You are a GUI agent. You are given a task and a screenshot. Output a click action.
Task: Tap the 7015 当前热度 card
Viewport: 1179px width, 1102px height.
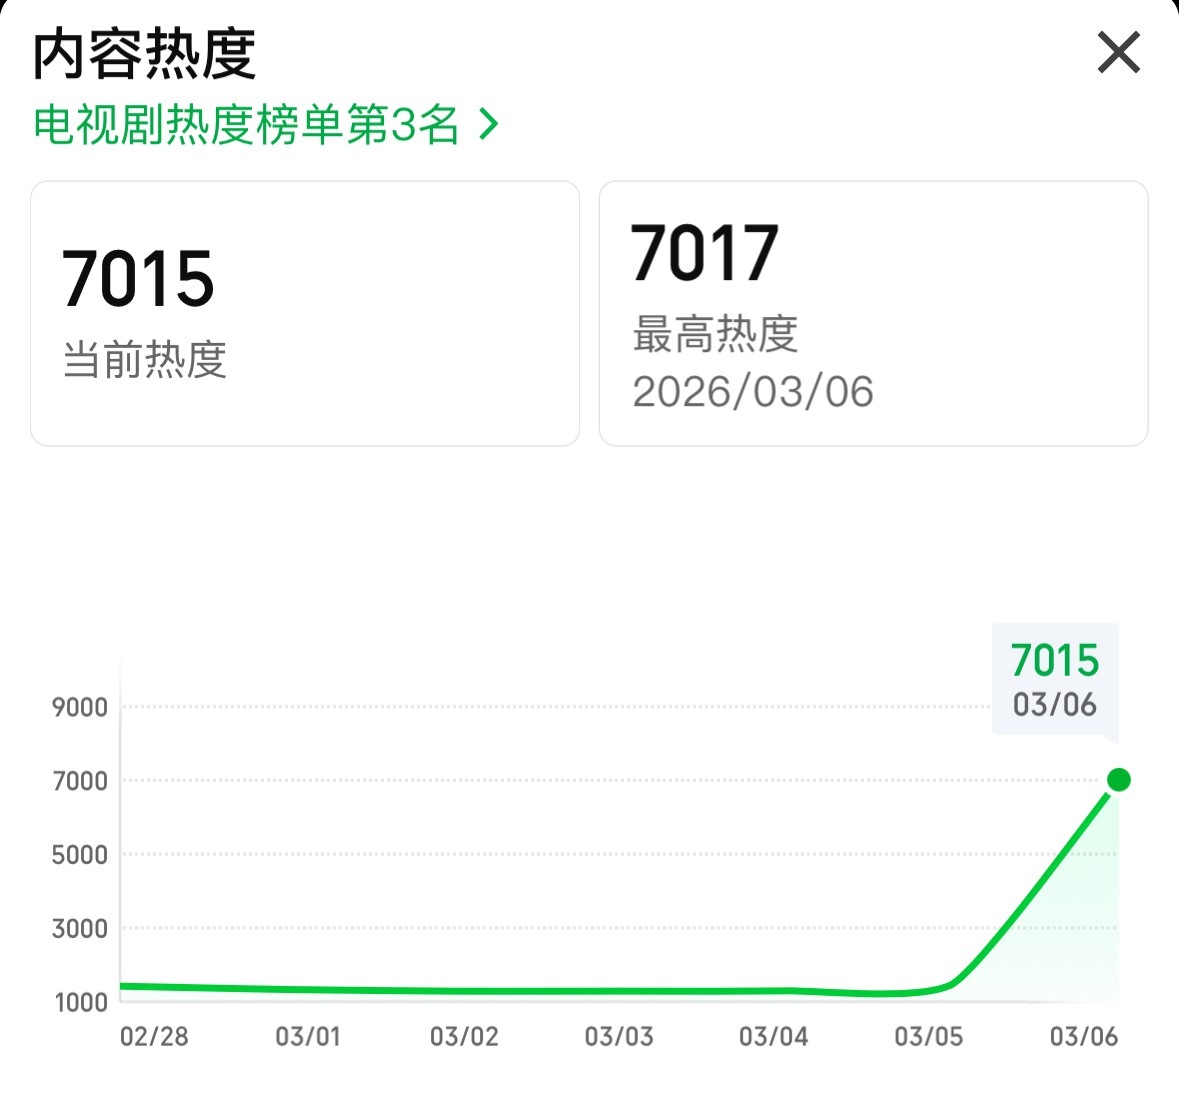pos(305,313)
